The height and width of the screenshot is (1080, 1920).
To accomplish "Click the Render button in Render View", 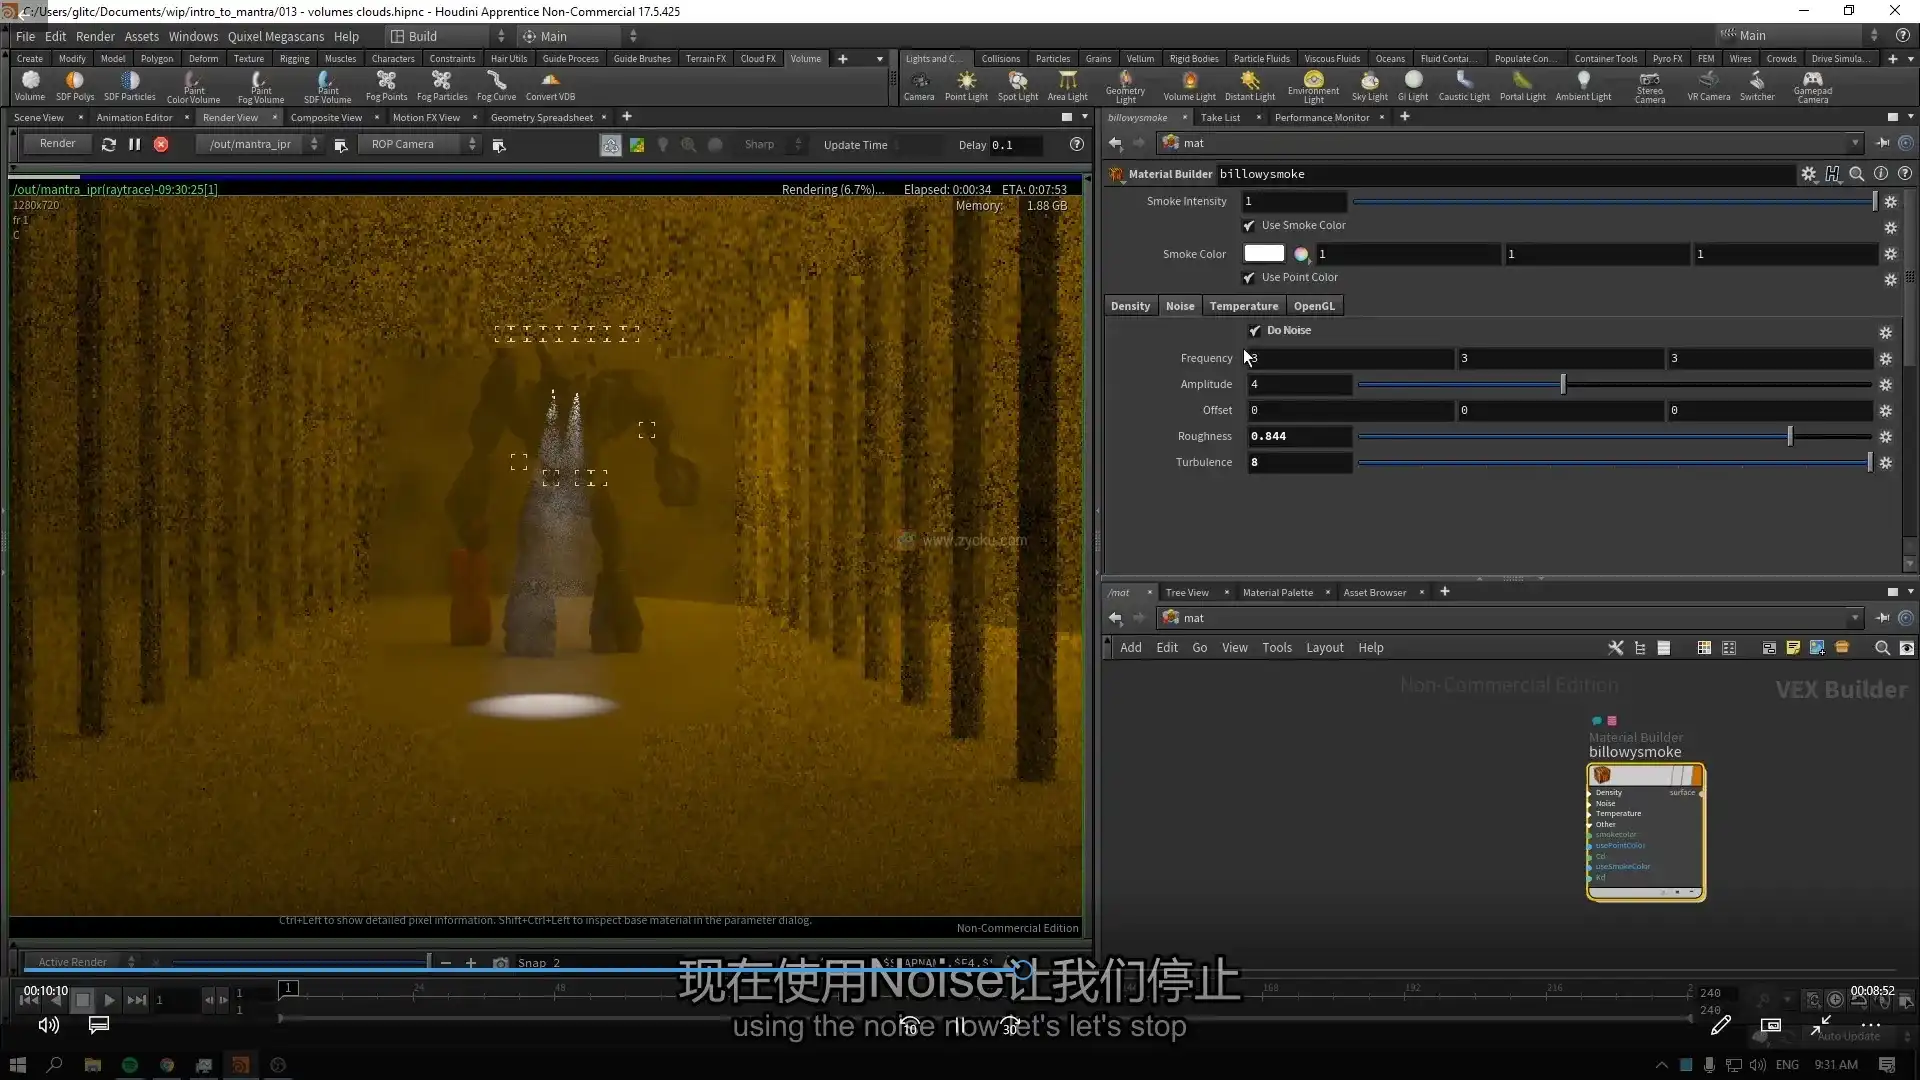I will click(57, 144).
